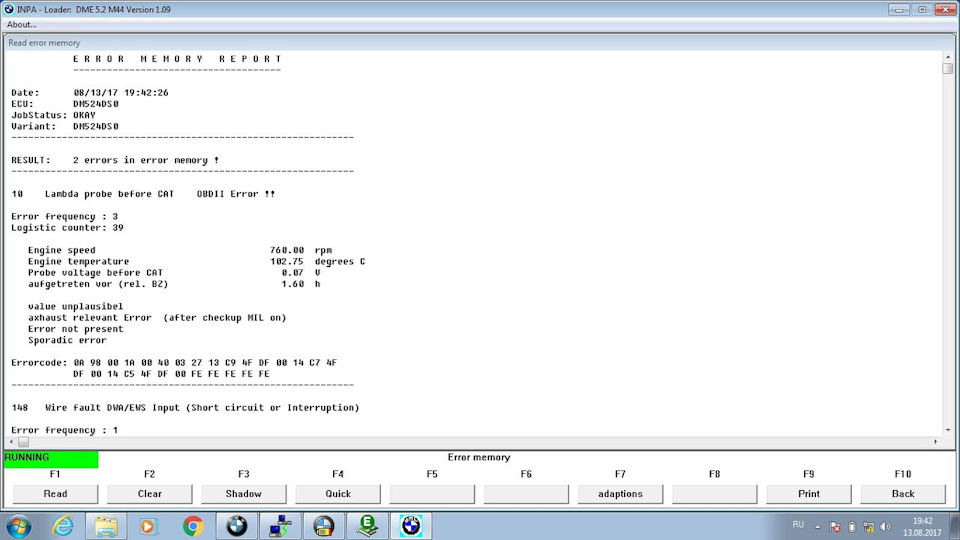Image resolution: width=960 pixels, height=540 pixels.
Task: Open the BMW coding tool taskbar icon
Action: click(x=324, y=526)
